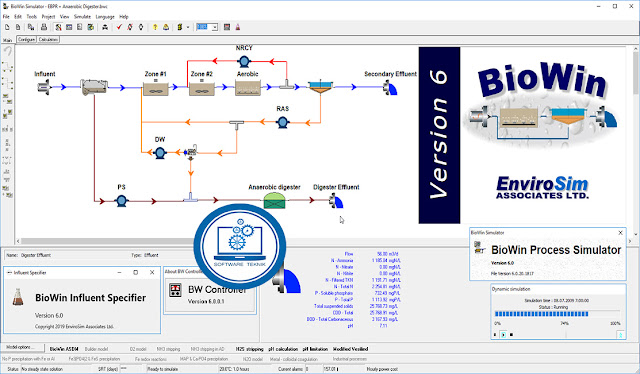
Task: Click the red checkmark toolbar icon
Action: tap(119, 27)
